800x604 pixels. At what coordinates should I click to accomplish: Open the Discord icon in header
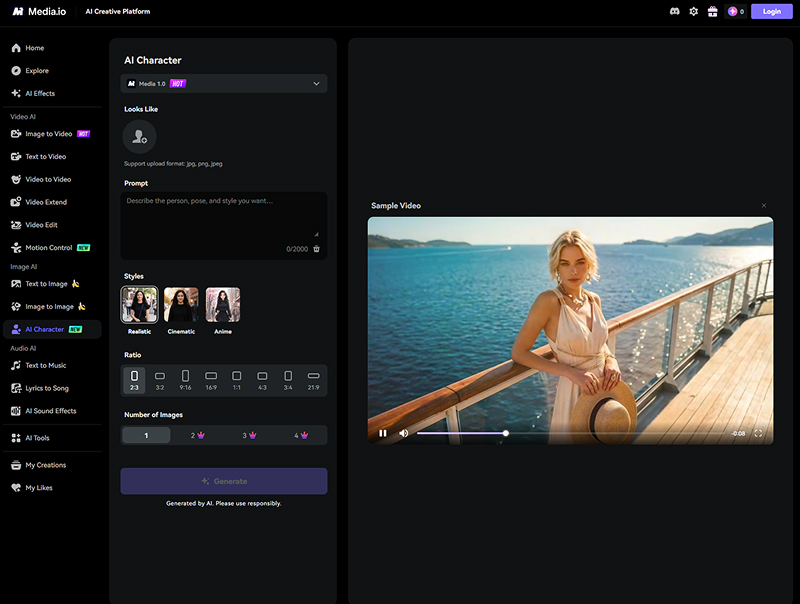pyautogui.click(x=675, y=12)
